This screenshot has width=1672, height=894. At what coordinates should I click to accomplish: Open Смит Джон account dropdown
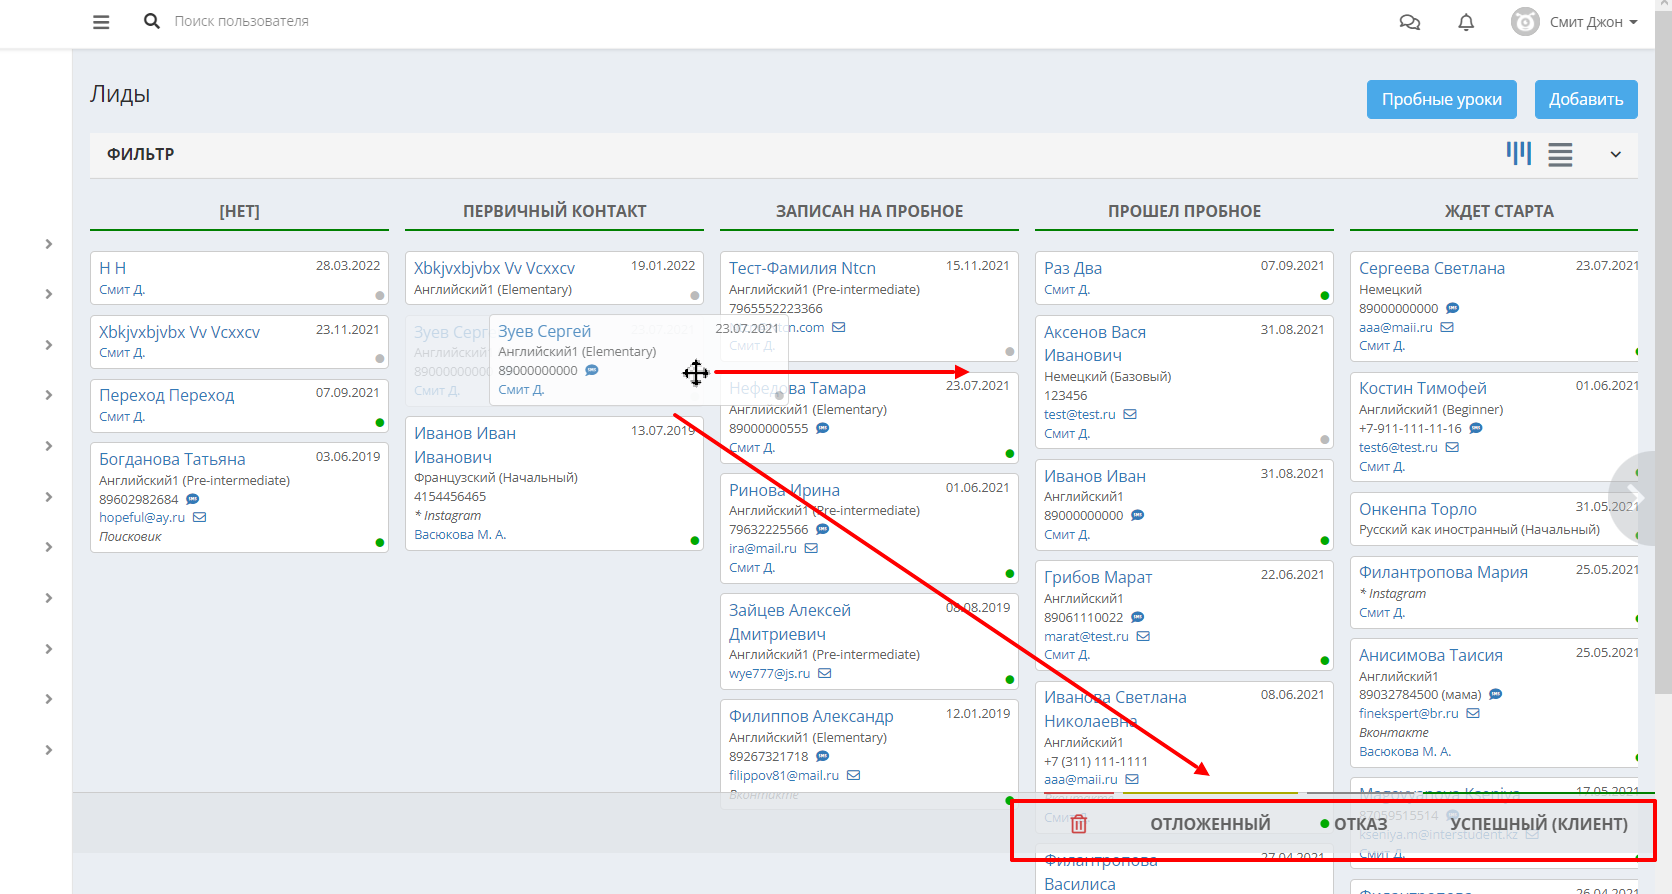(x=1594, y=22)
